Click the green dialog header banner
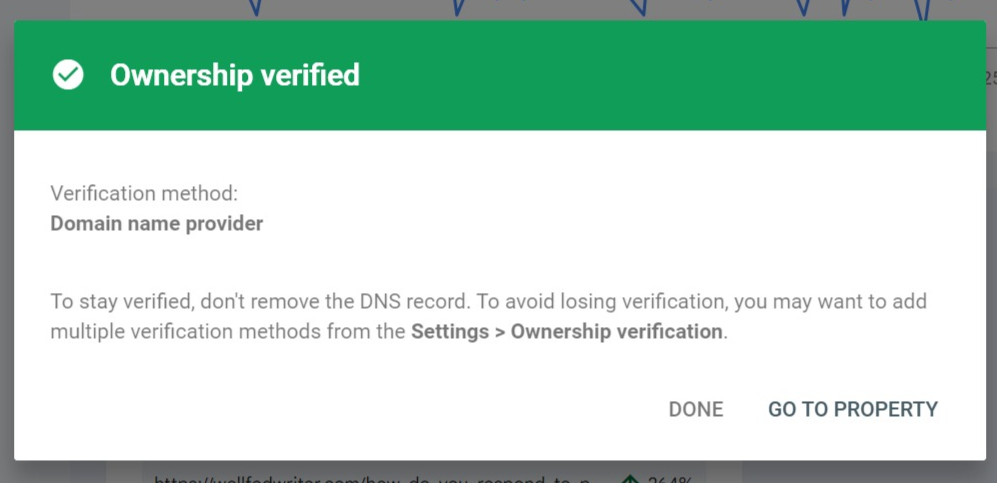Image resolution: width=997 pixels, height=483 pixels. click(600, 75)
